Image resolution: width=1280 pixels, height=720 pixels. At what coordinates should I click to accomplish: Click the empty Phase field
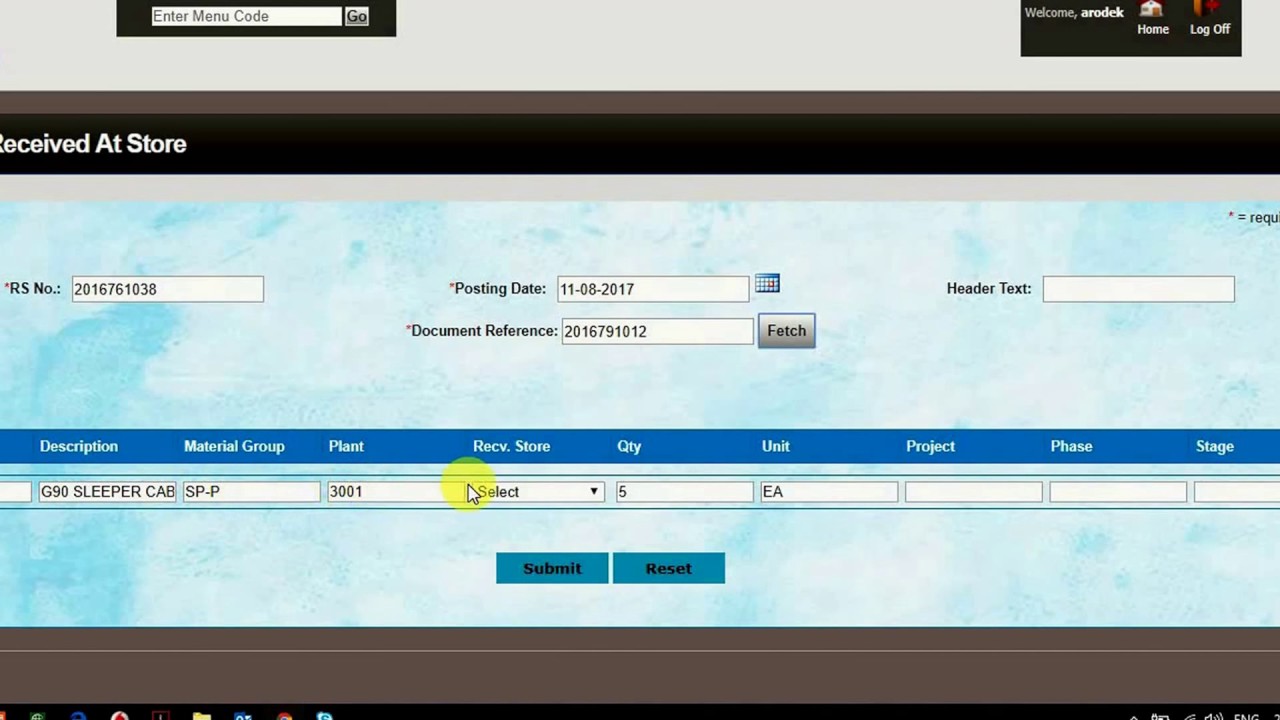point(1118,492)
